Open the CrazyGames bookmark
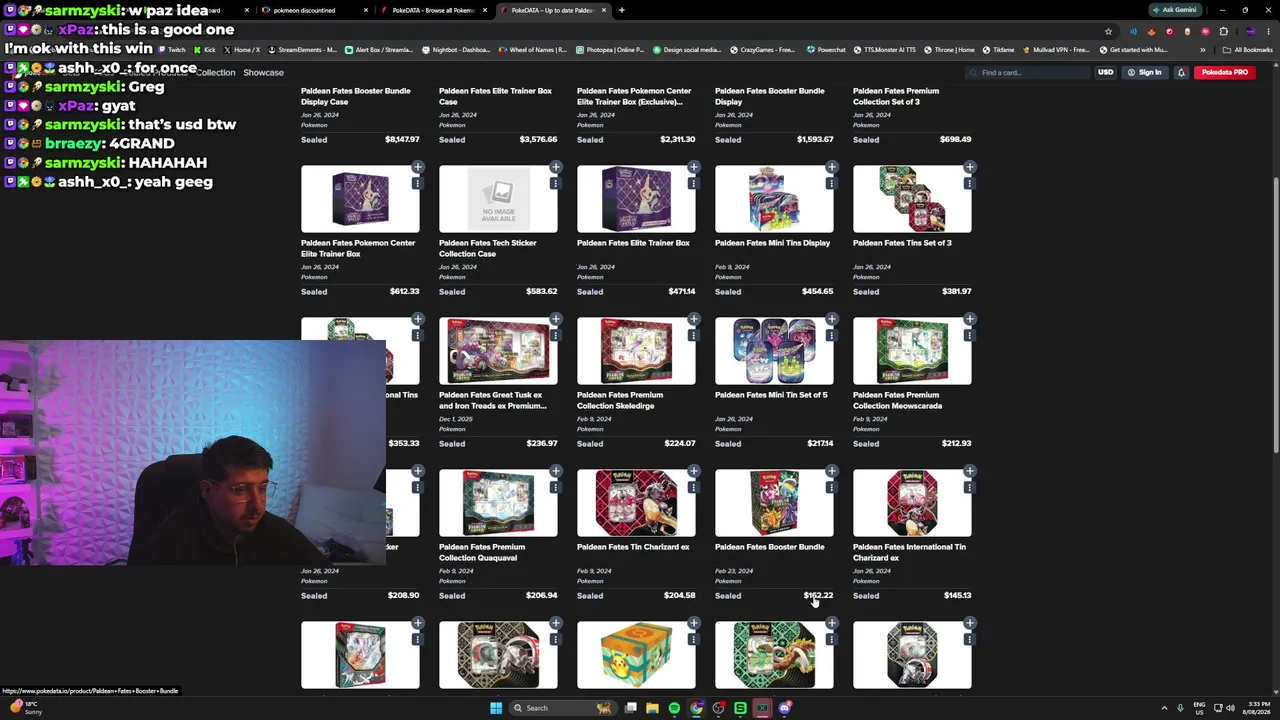The height and width of the screenshot is (720, 1280). coord(762,50)
